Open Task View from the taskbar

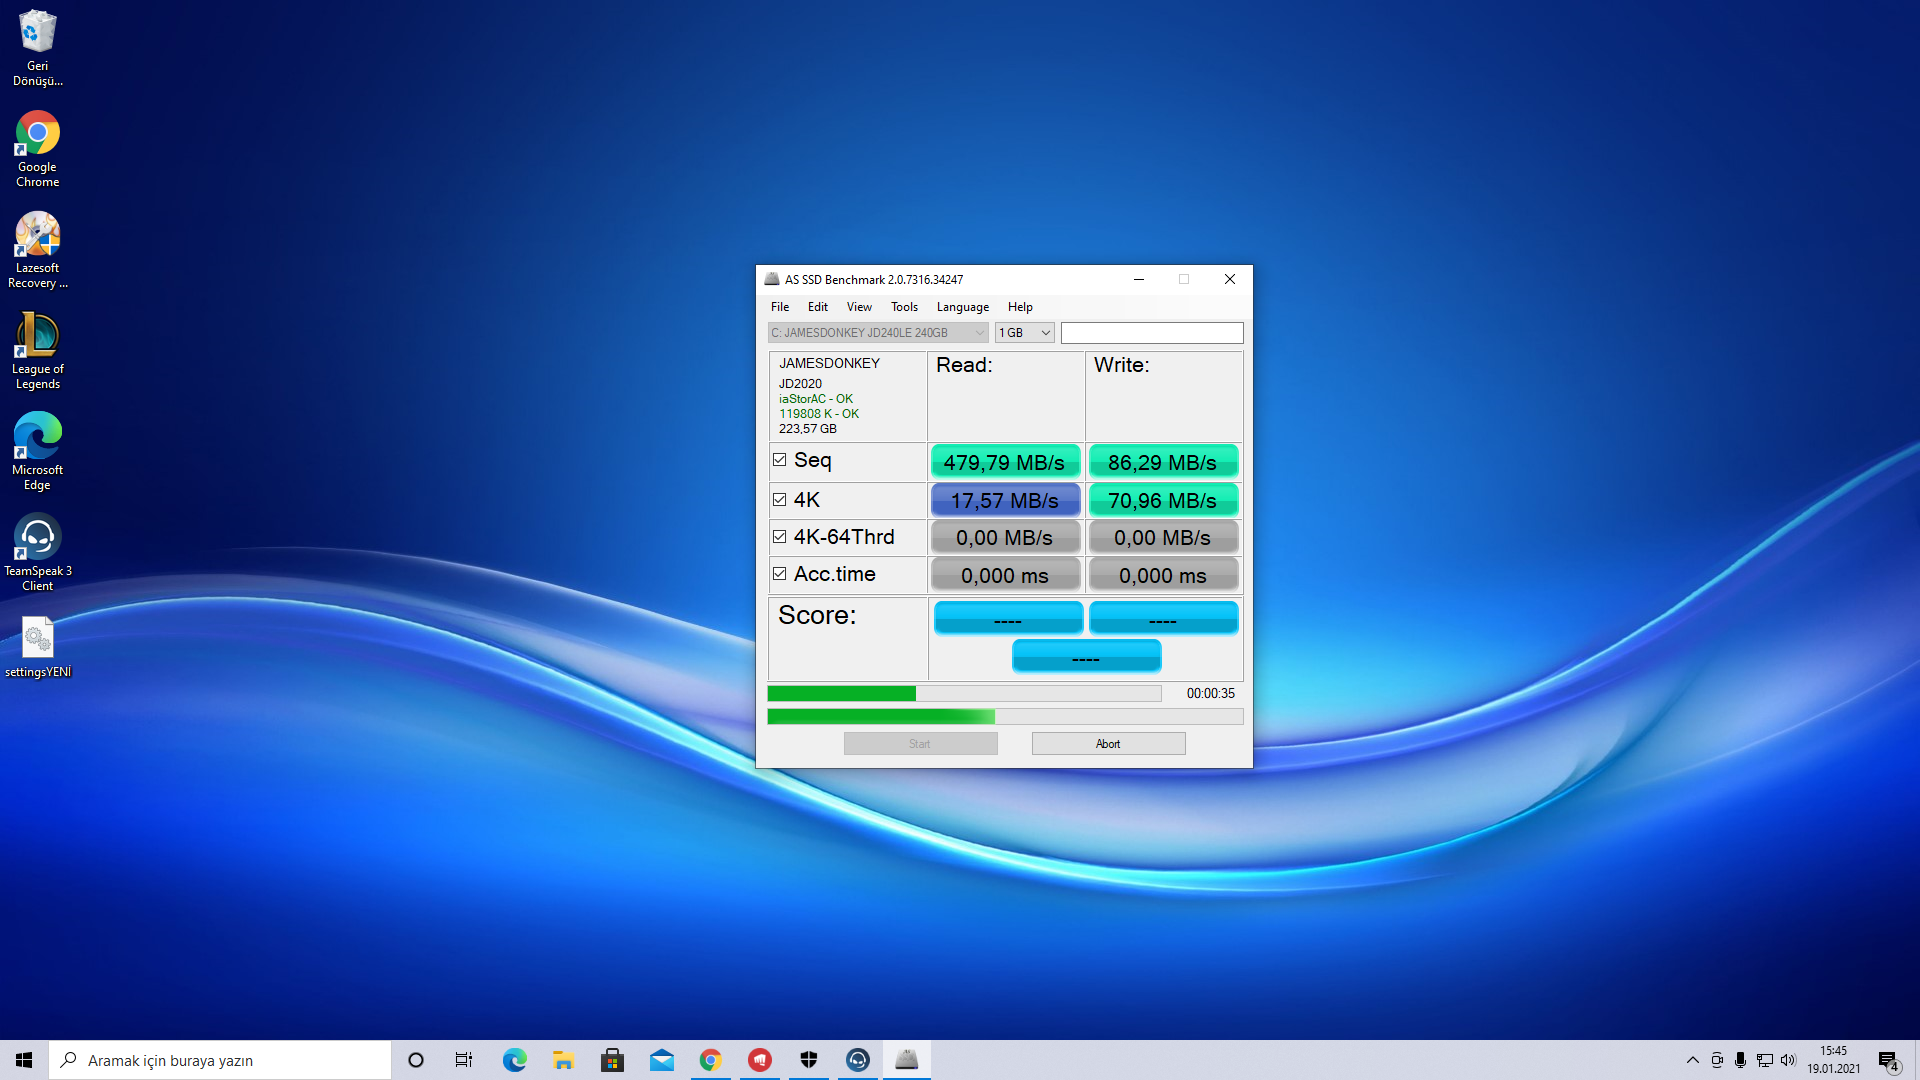(464, 1060)
